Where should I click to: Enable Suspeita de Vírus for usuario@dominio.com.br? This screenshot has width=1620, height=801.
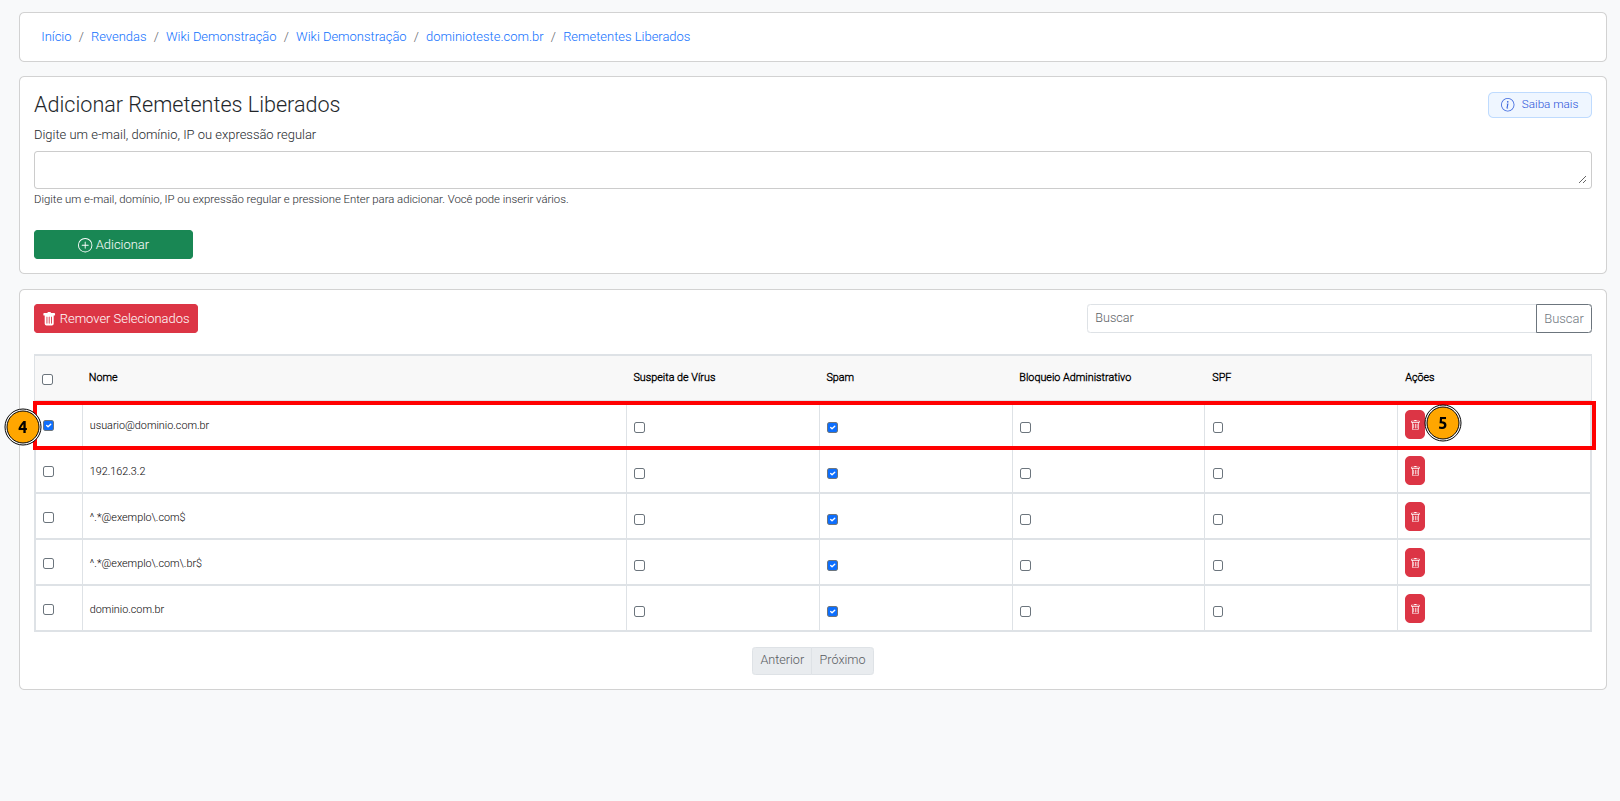(x=639, y=427)
